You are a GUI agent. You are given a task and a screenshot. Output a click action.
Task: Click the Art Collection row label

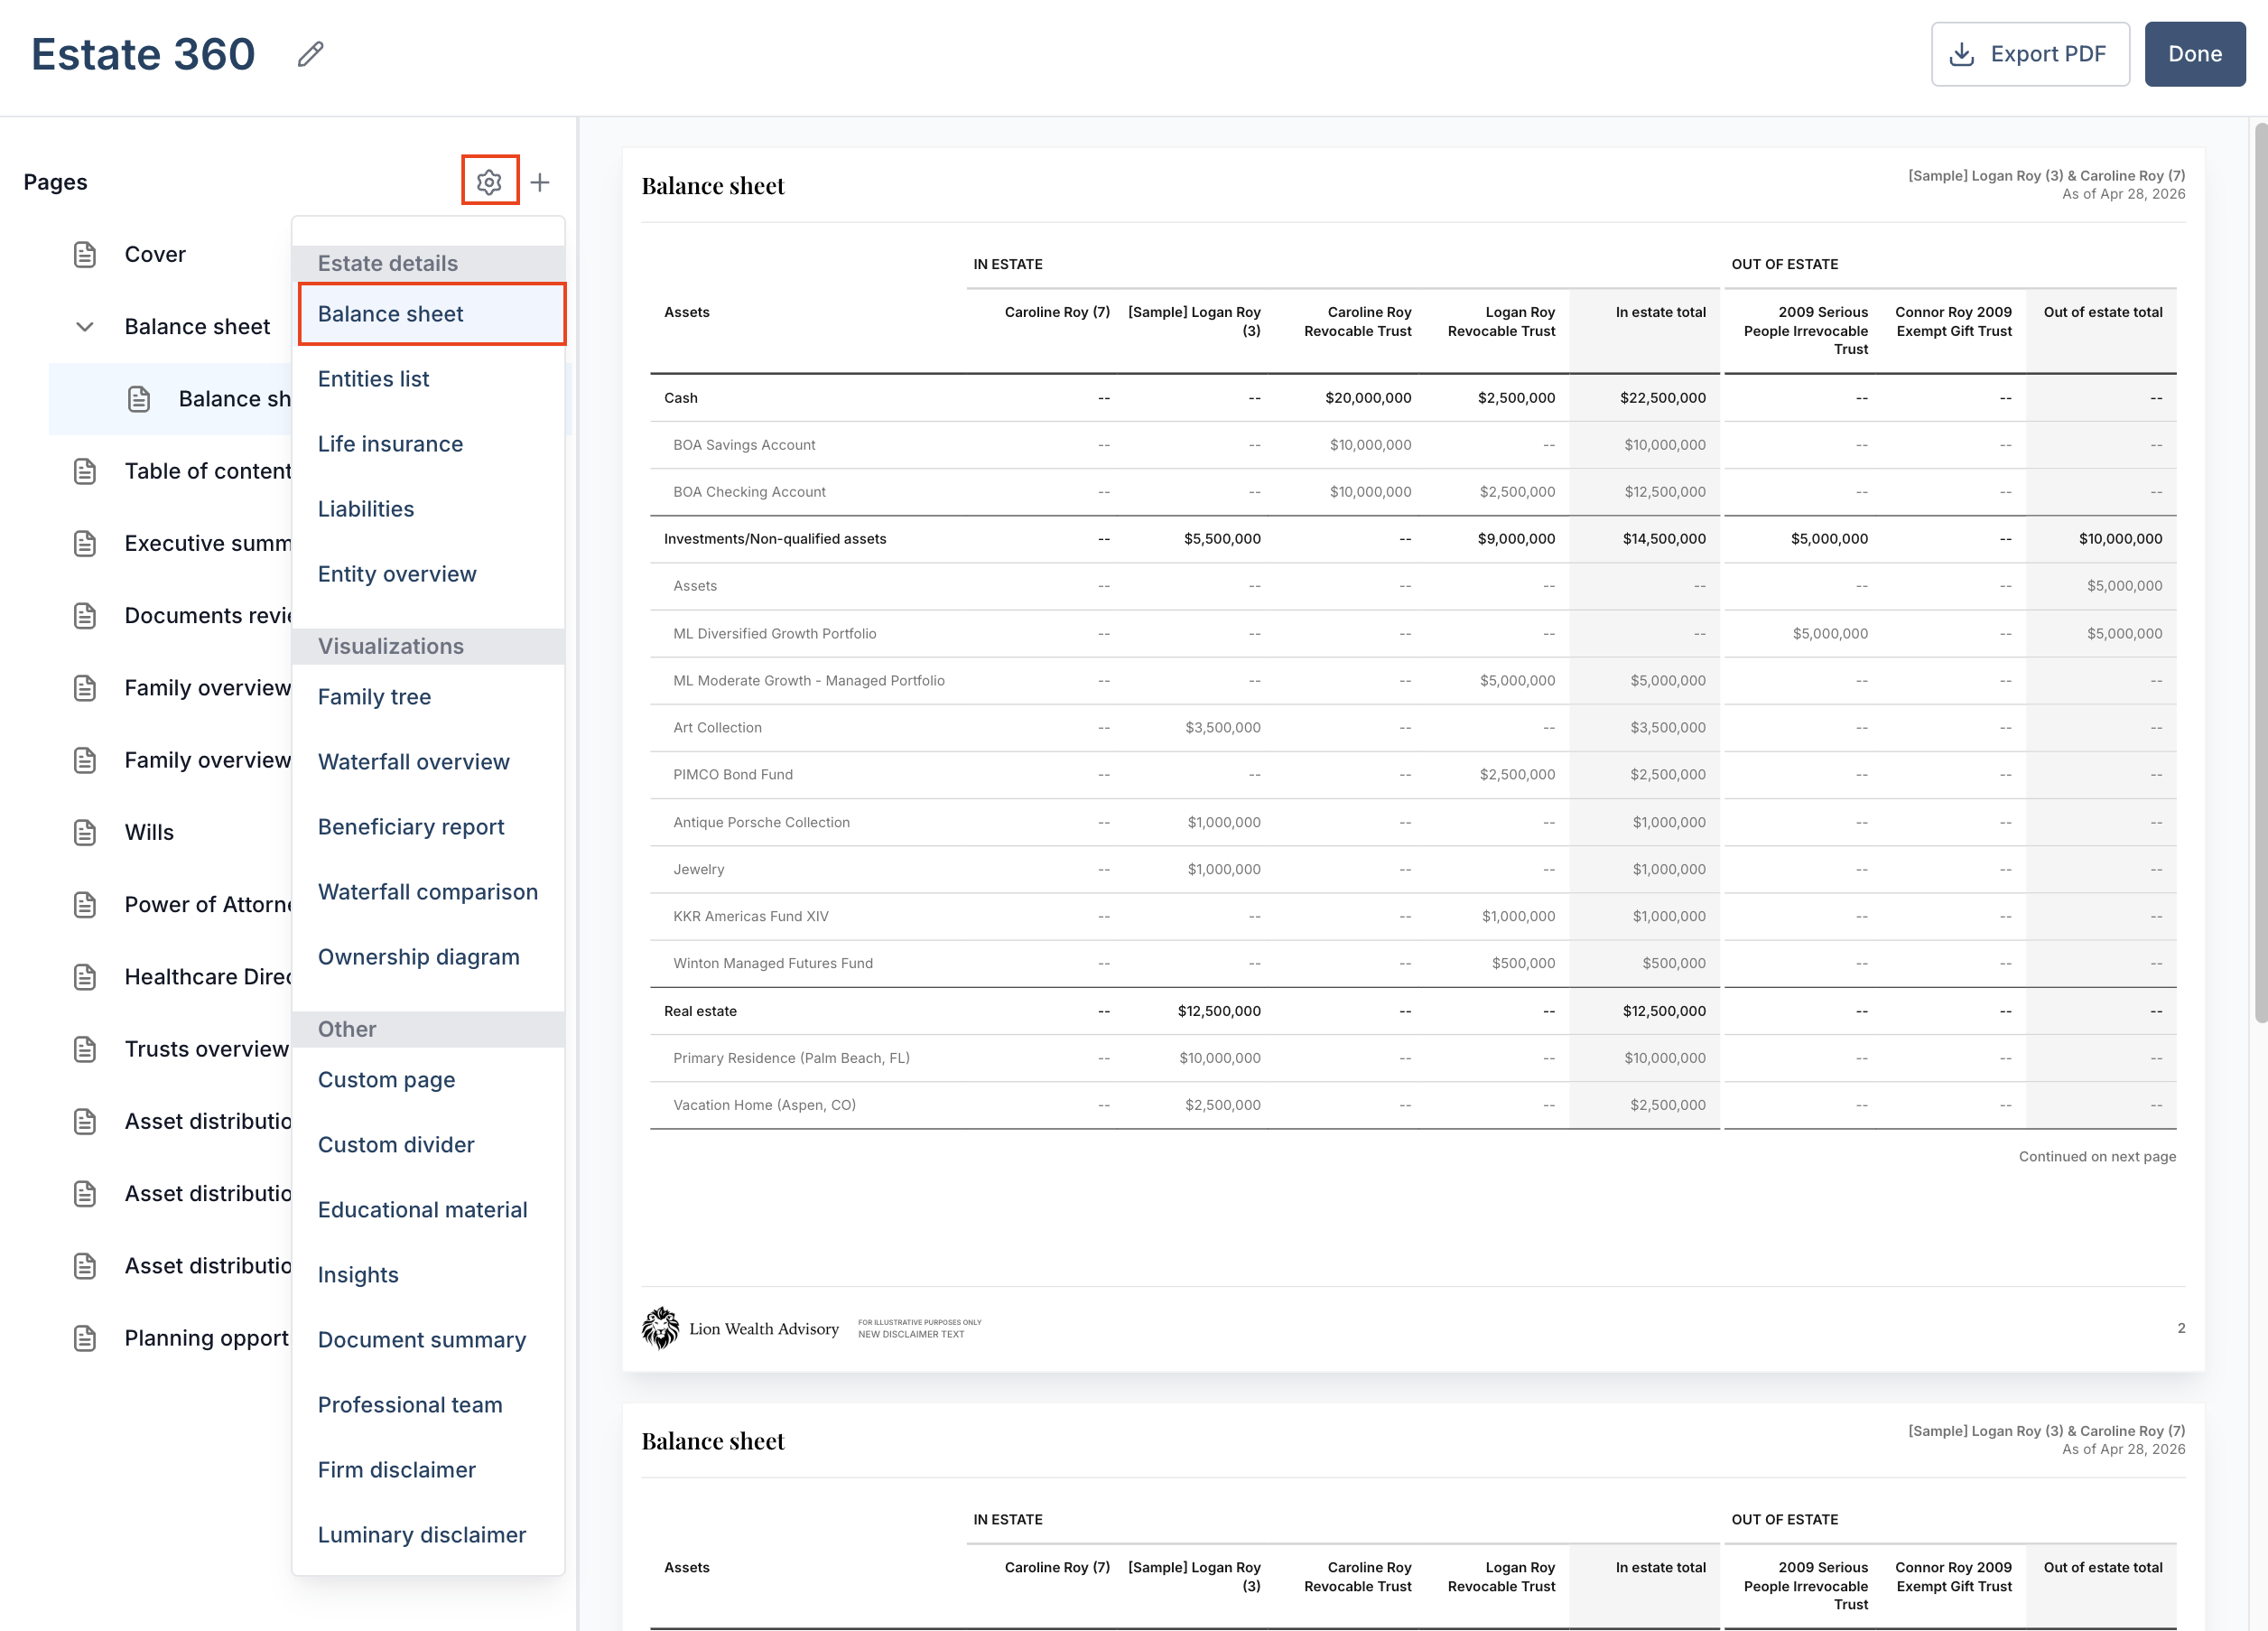coord(717,728)
